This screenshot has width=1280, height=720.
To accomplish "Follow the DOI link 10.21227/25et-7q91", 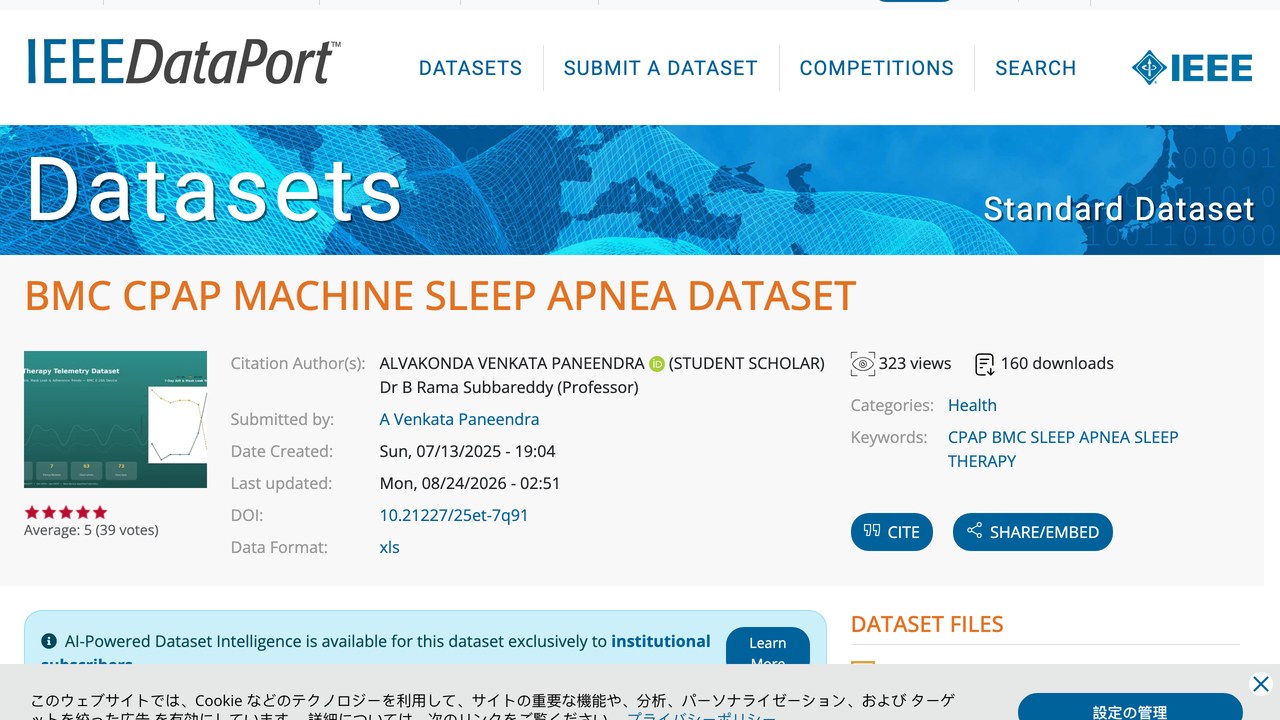I will 454,516.
